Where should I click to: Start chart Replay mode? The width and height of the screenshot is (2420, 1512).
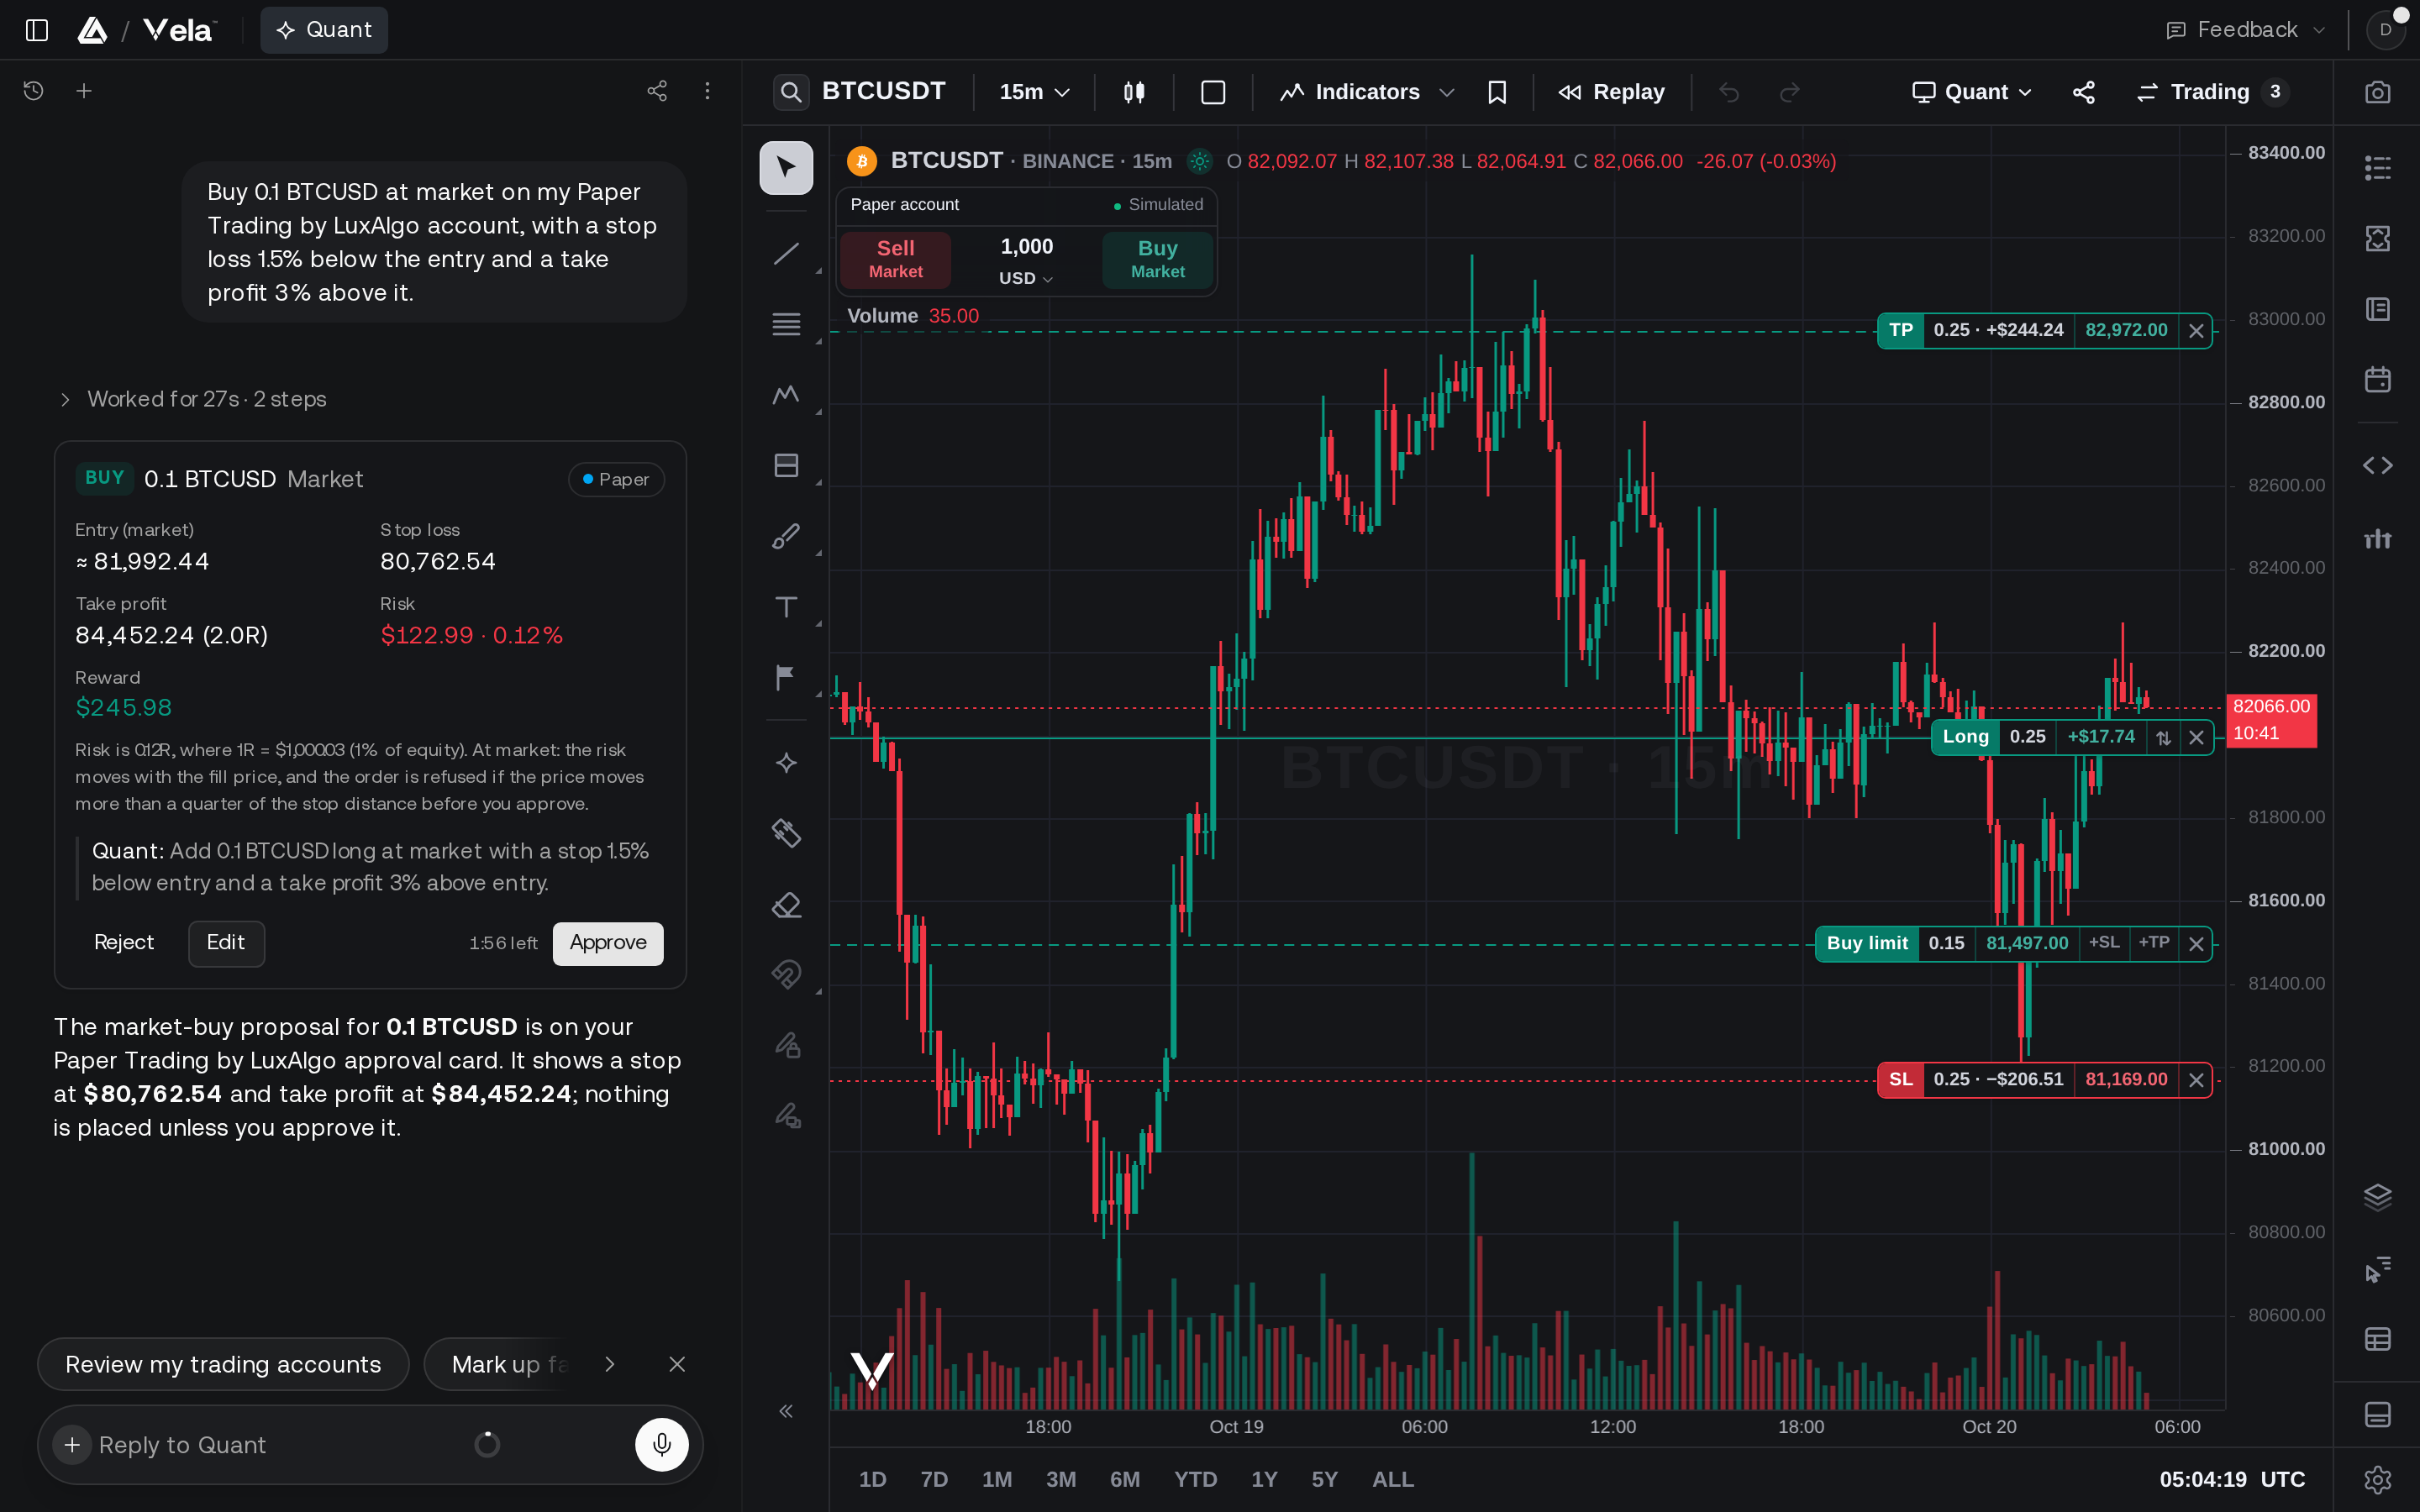[1611, 92]
